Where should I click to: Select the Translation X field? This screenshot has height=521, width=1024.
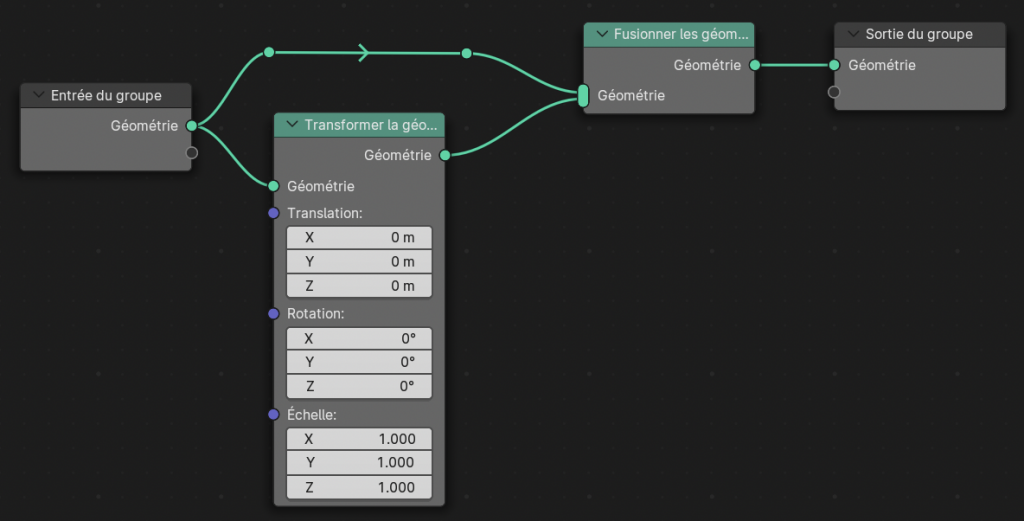click(359, 237)
